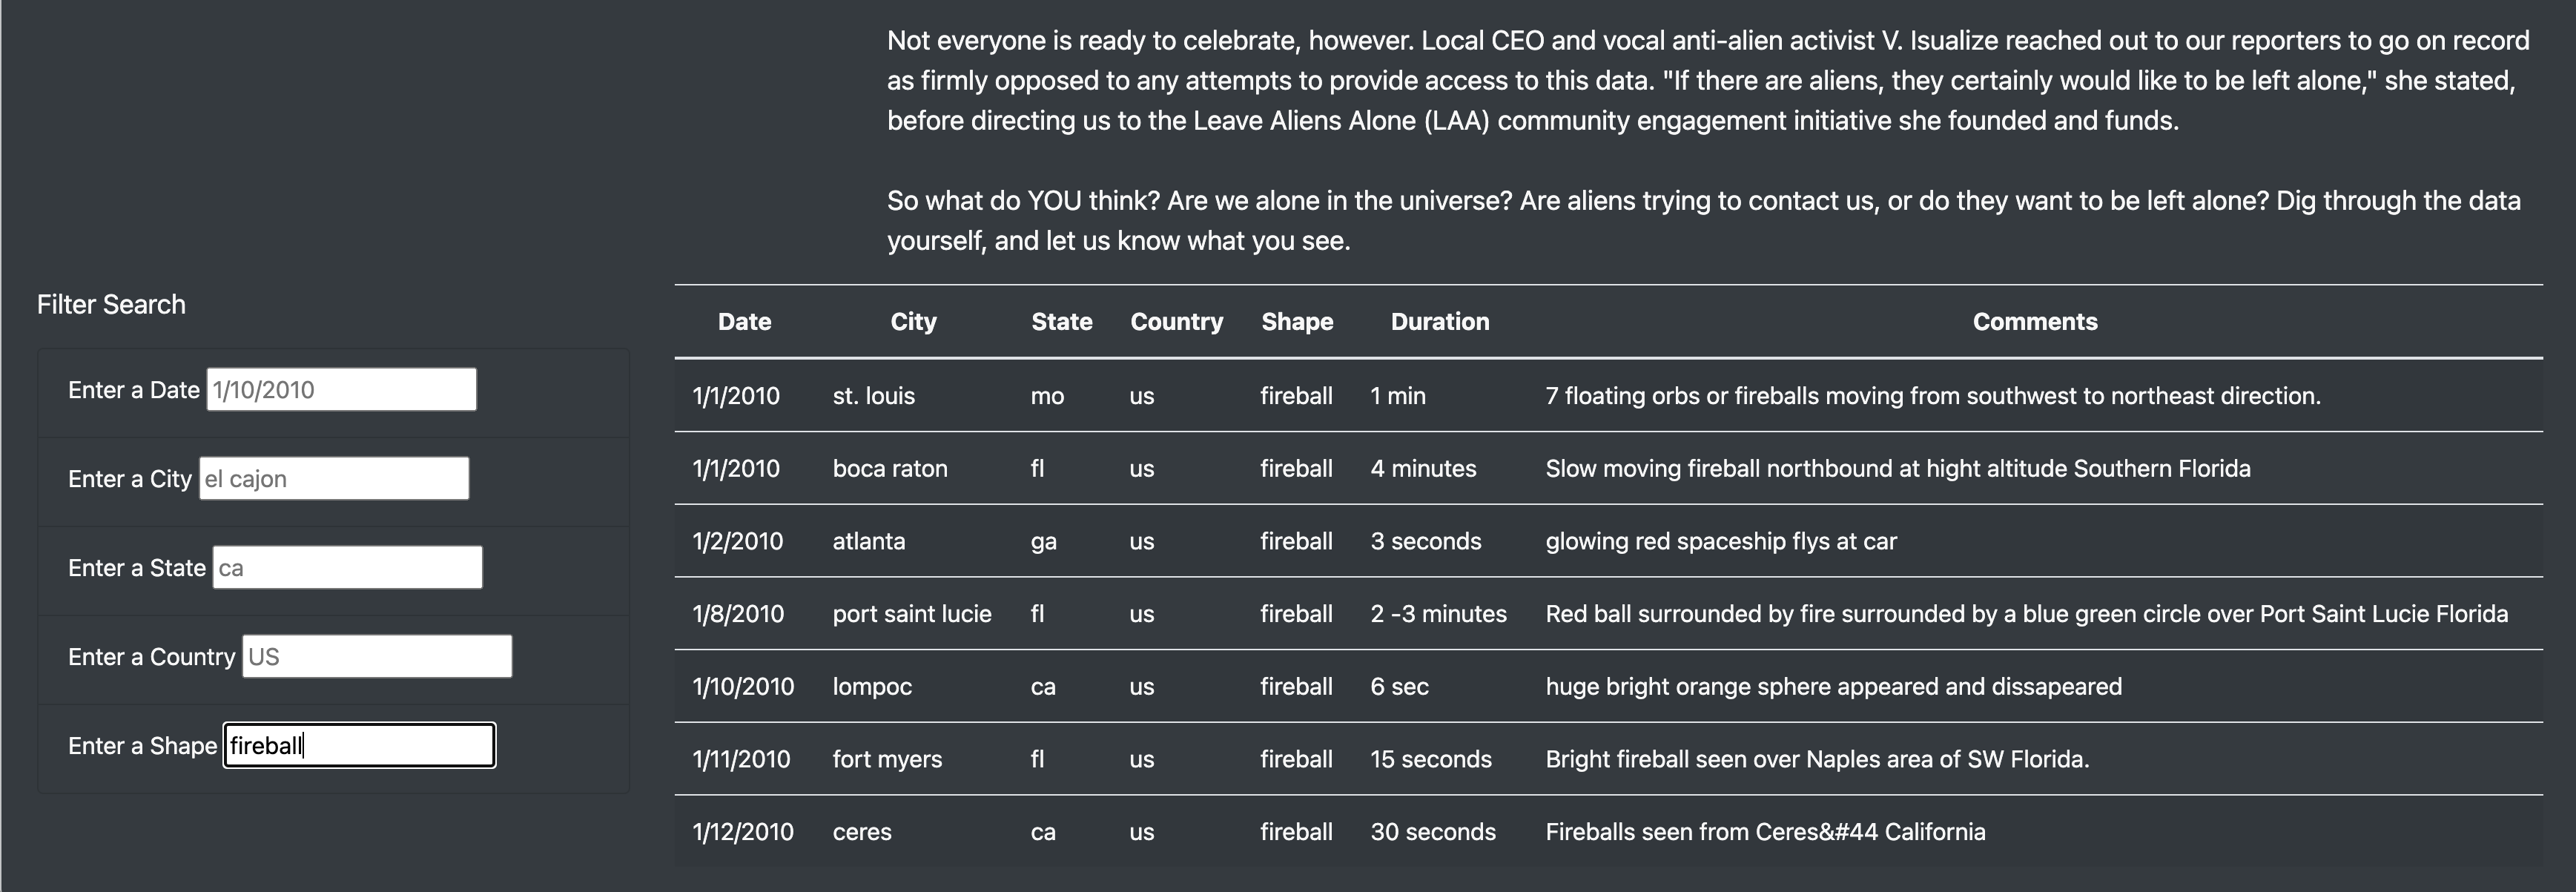The width and height of the screenshot is (2576, 892).
Task: Click the Date filter input field
Action: pyautogui.click(x=340, y=389)
